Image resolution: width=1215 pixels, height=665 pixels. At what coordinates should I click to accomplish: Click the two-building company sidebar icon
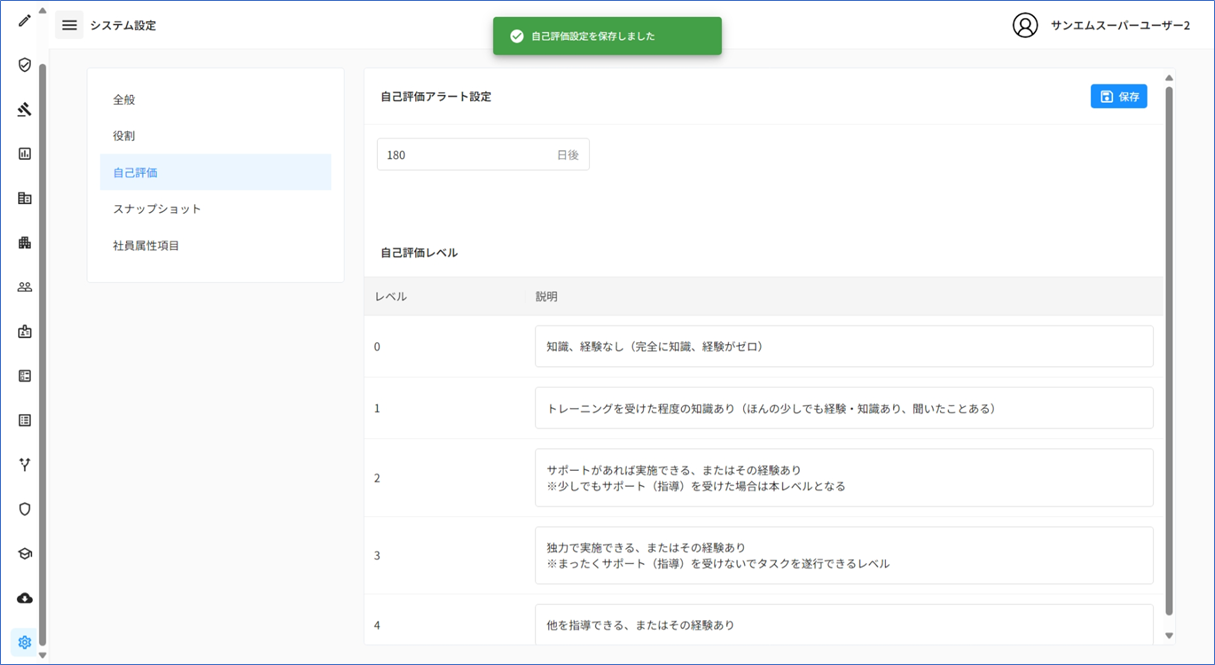pos(25,198)
